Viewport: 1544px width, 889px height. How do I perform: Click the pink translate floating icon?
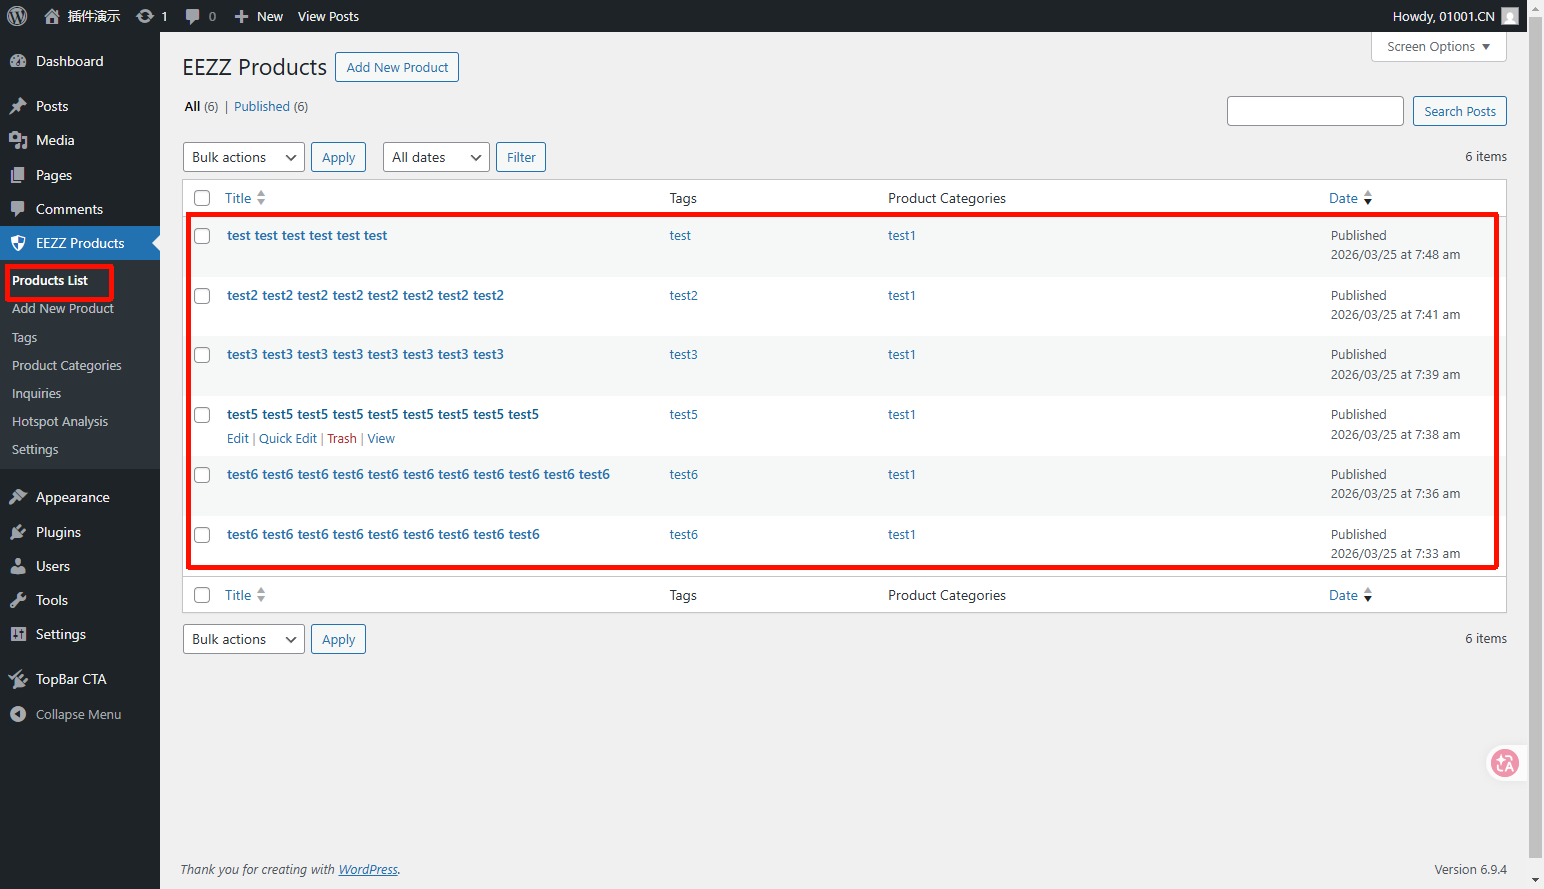1504,764
